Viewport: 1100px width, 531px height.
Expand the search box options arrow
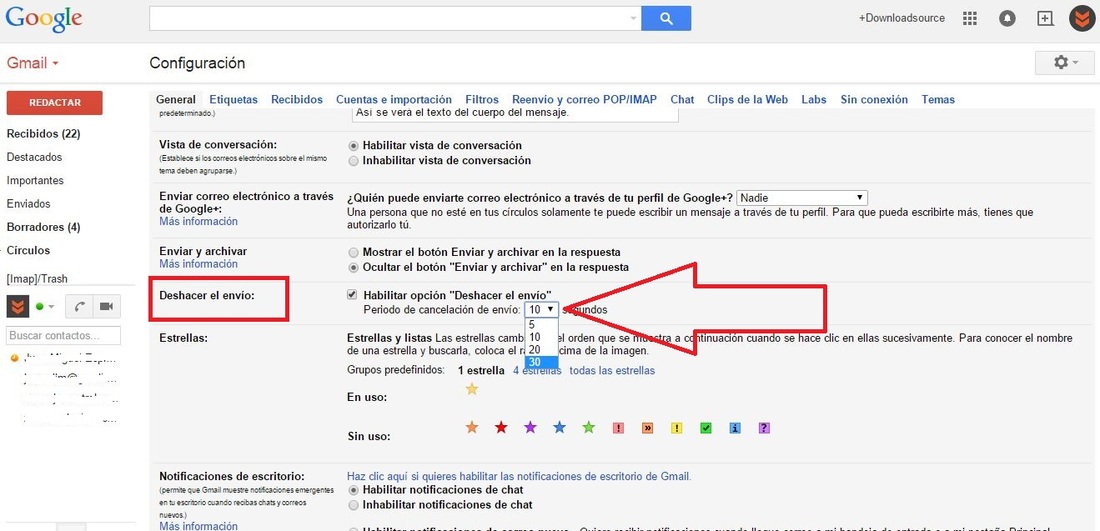633,18
